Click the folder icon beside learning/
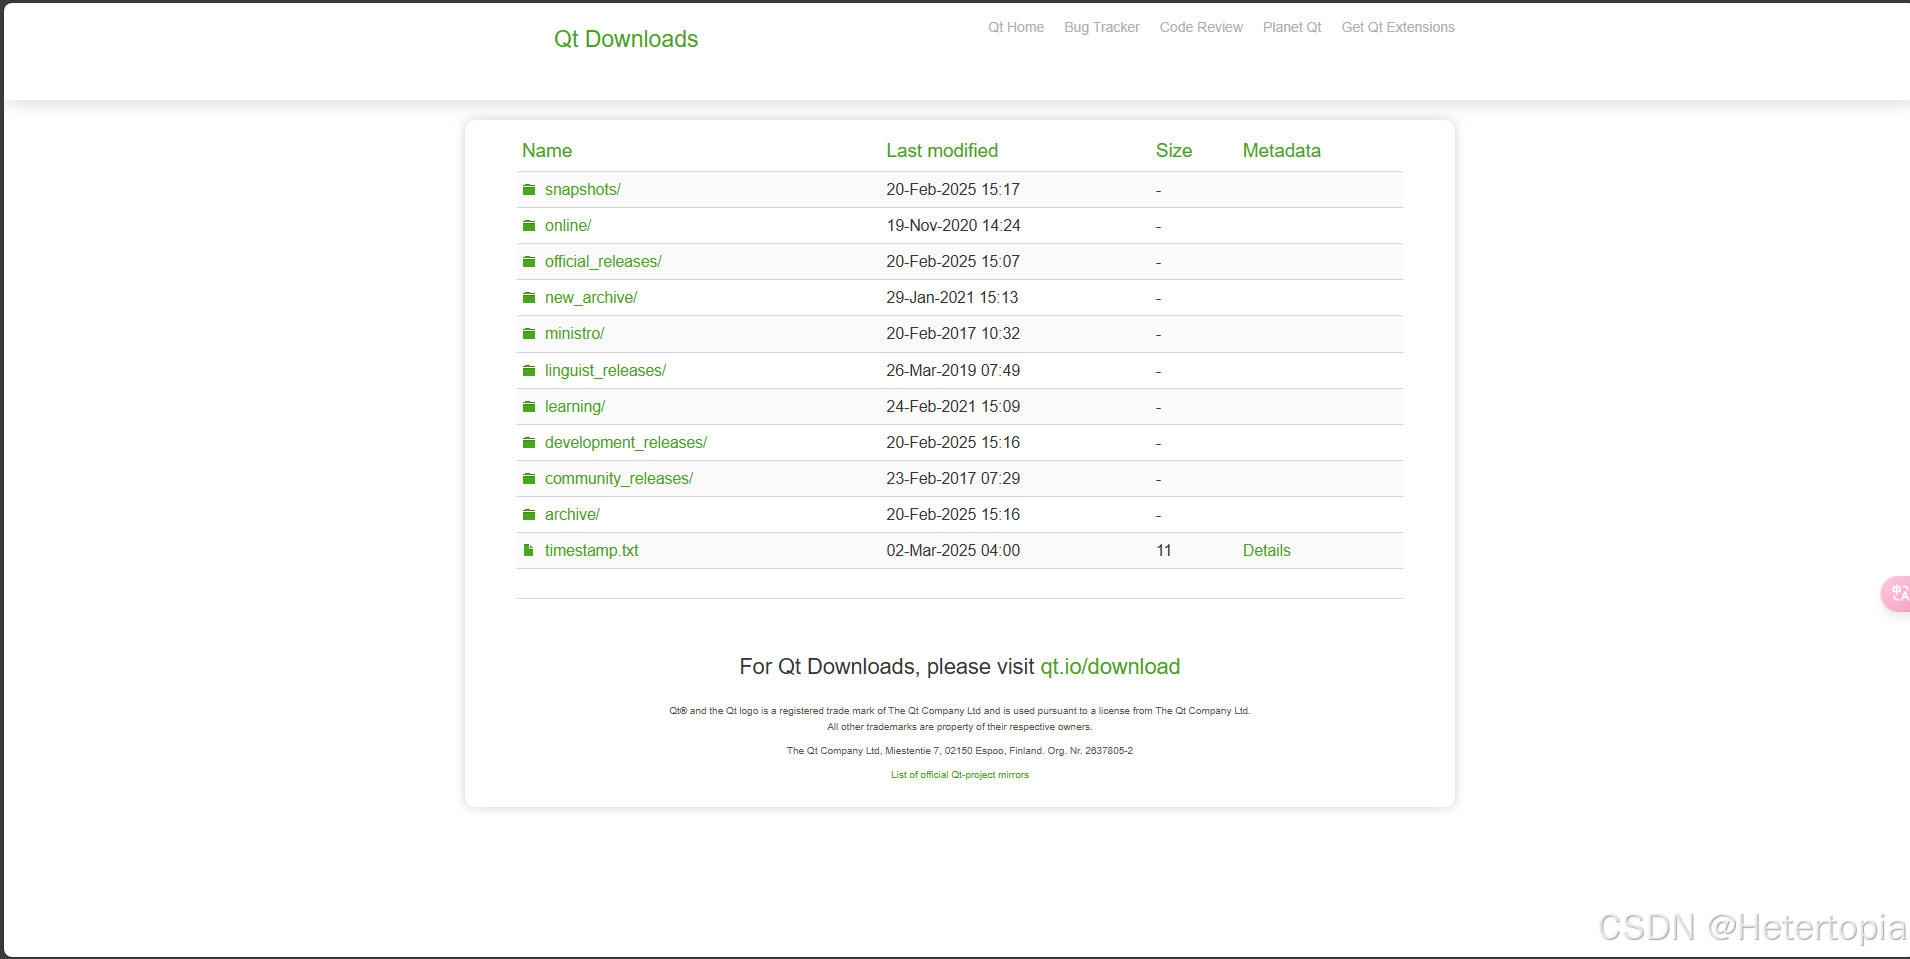1910x959 pixels. point(529,406)
